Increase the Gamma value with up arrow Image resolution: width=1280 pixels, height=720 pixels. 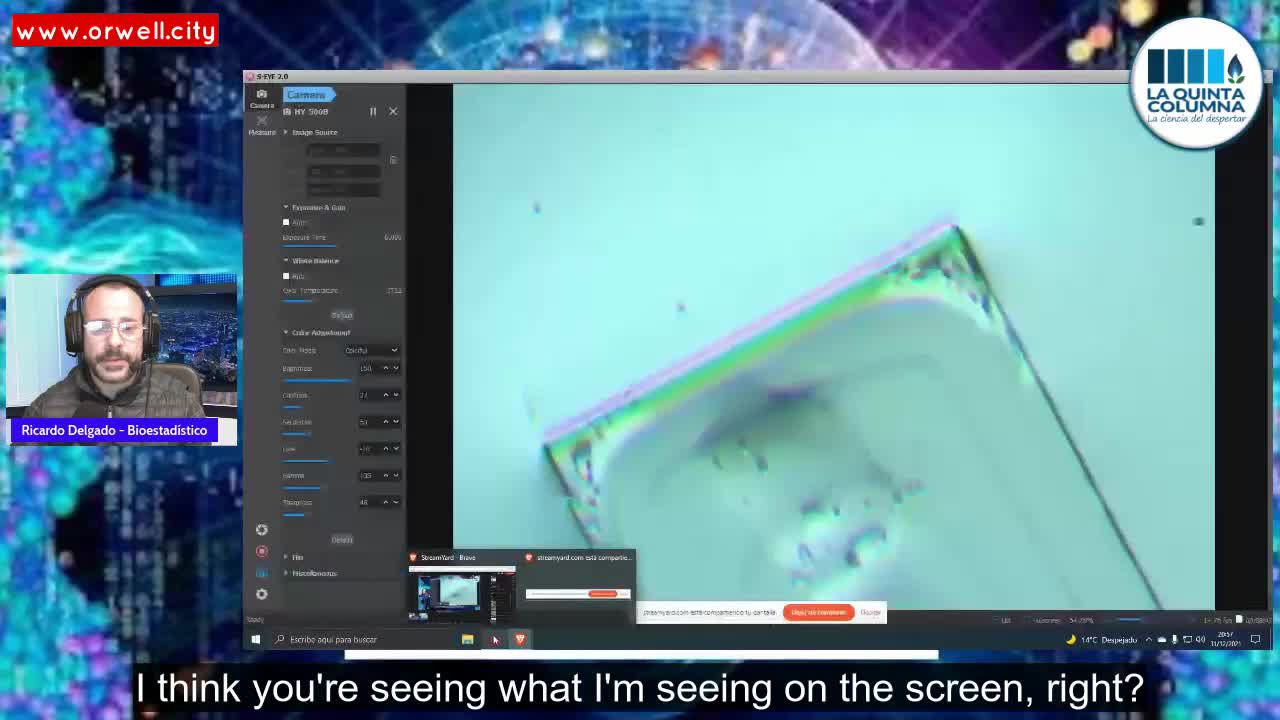[x=386, y=475]
